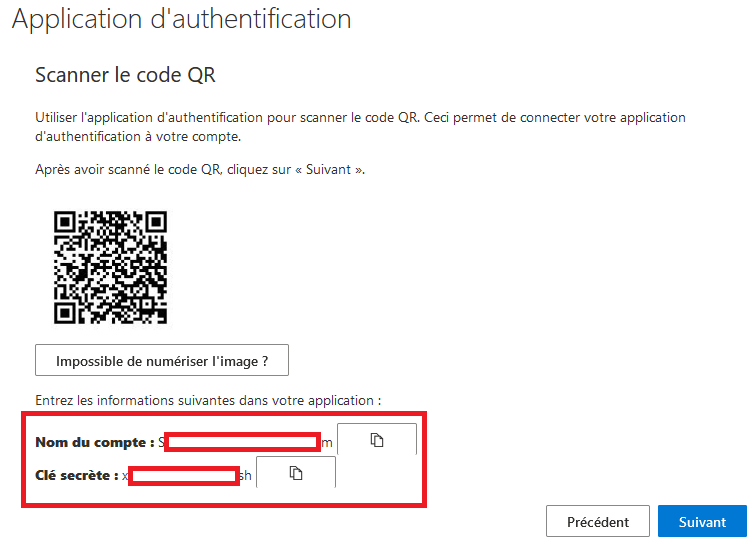Screen dimensions: 756x545
Task: Click the QR code's top-left finder square
Action: 65,222
